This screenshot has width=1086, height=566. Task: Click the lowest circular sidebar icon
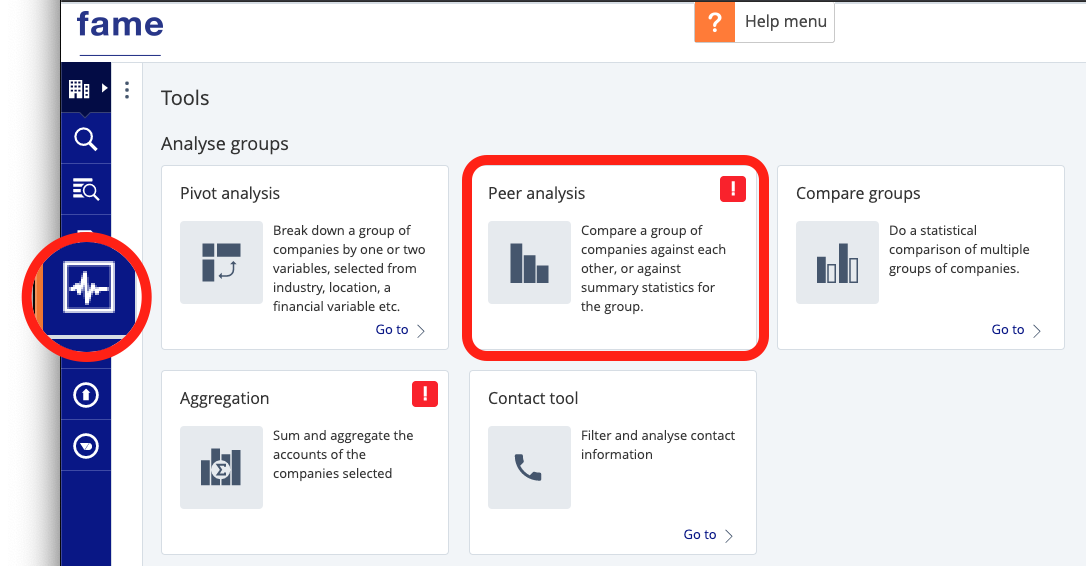[86, 446]
